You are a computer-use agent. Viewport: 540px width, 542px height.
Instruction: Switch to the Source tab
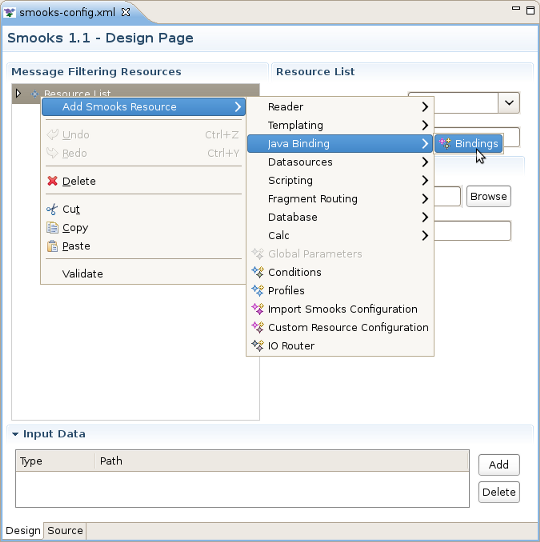(65, 531)
